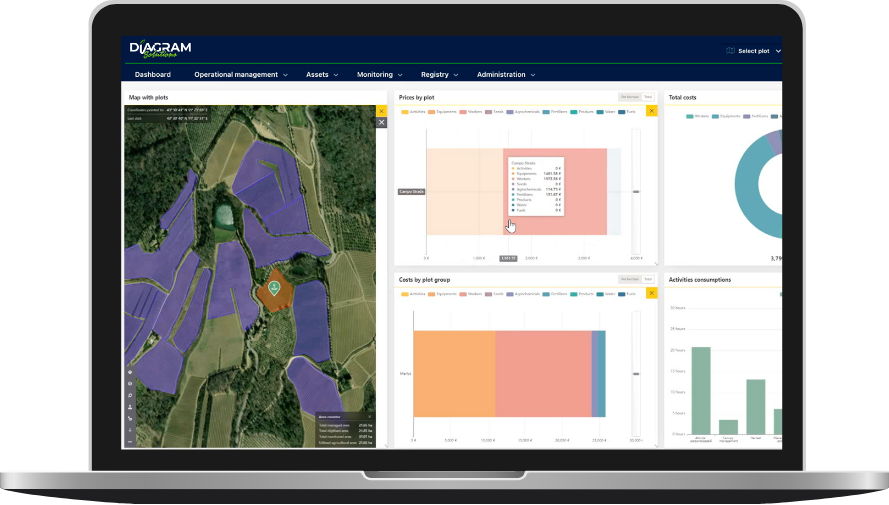Screen dimensions: 889x505
Task: Click the fifth icon of the map toolbar
Action: (130, 418)
